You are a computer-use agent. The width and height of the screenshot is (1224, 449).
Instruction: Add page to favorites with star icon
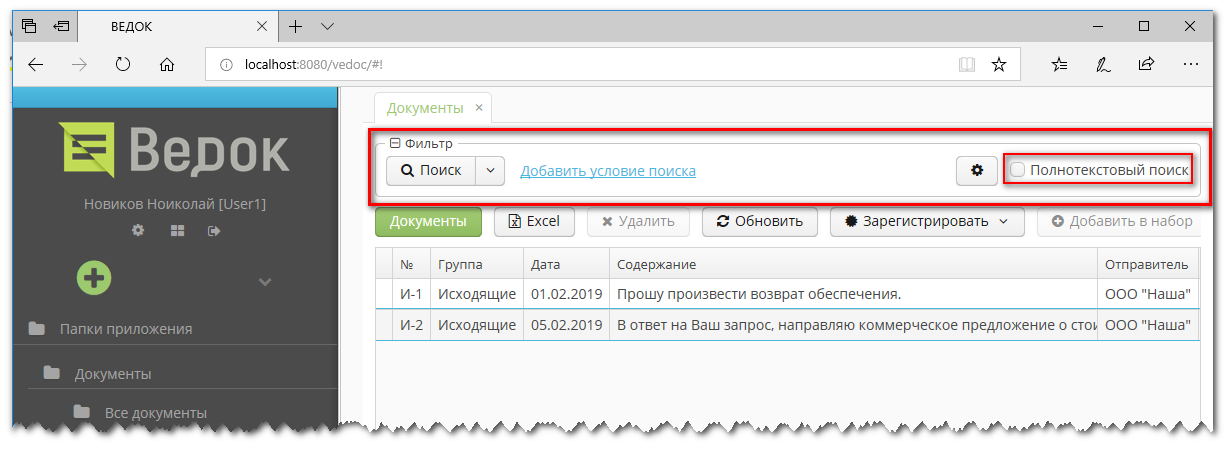tap(998, 65)
